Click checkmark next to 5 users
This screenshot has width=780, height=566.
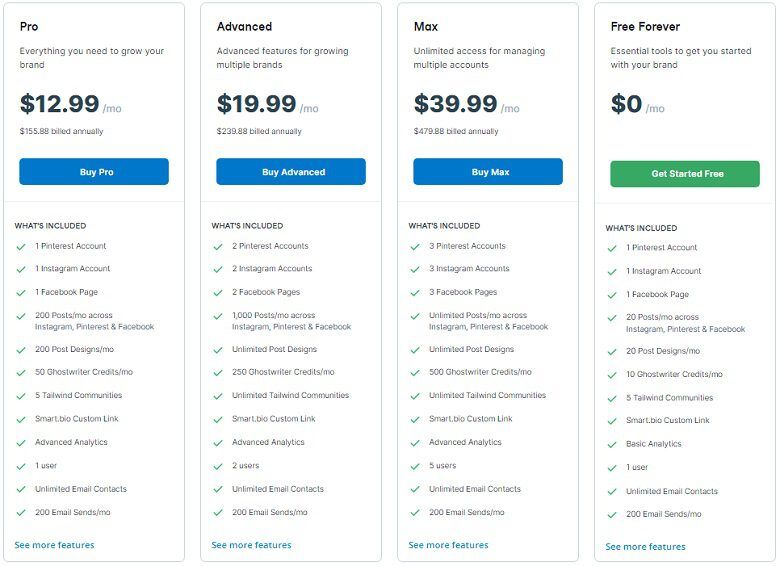click(415, 467)
